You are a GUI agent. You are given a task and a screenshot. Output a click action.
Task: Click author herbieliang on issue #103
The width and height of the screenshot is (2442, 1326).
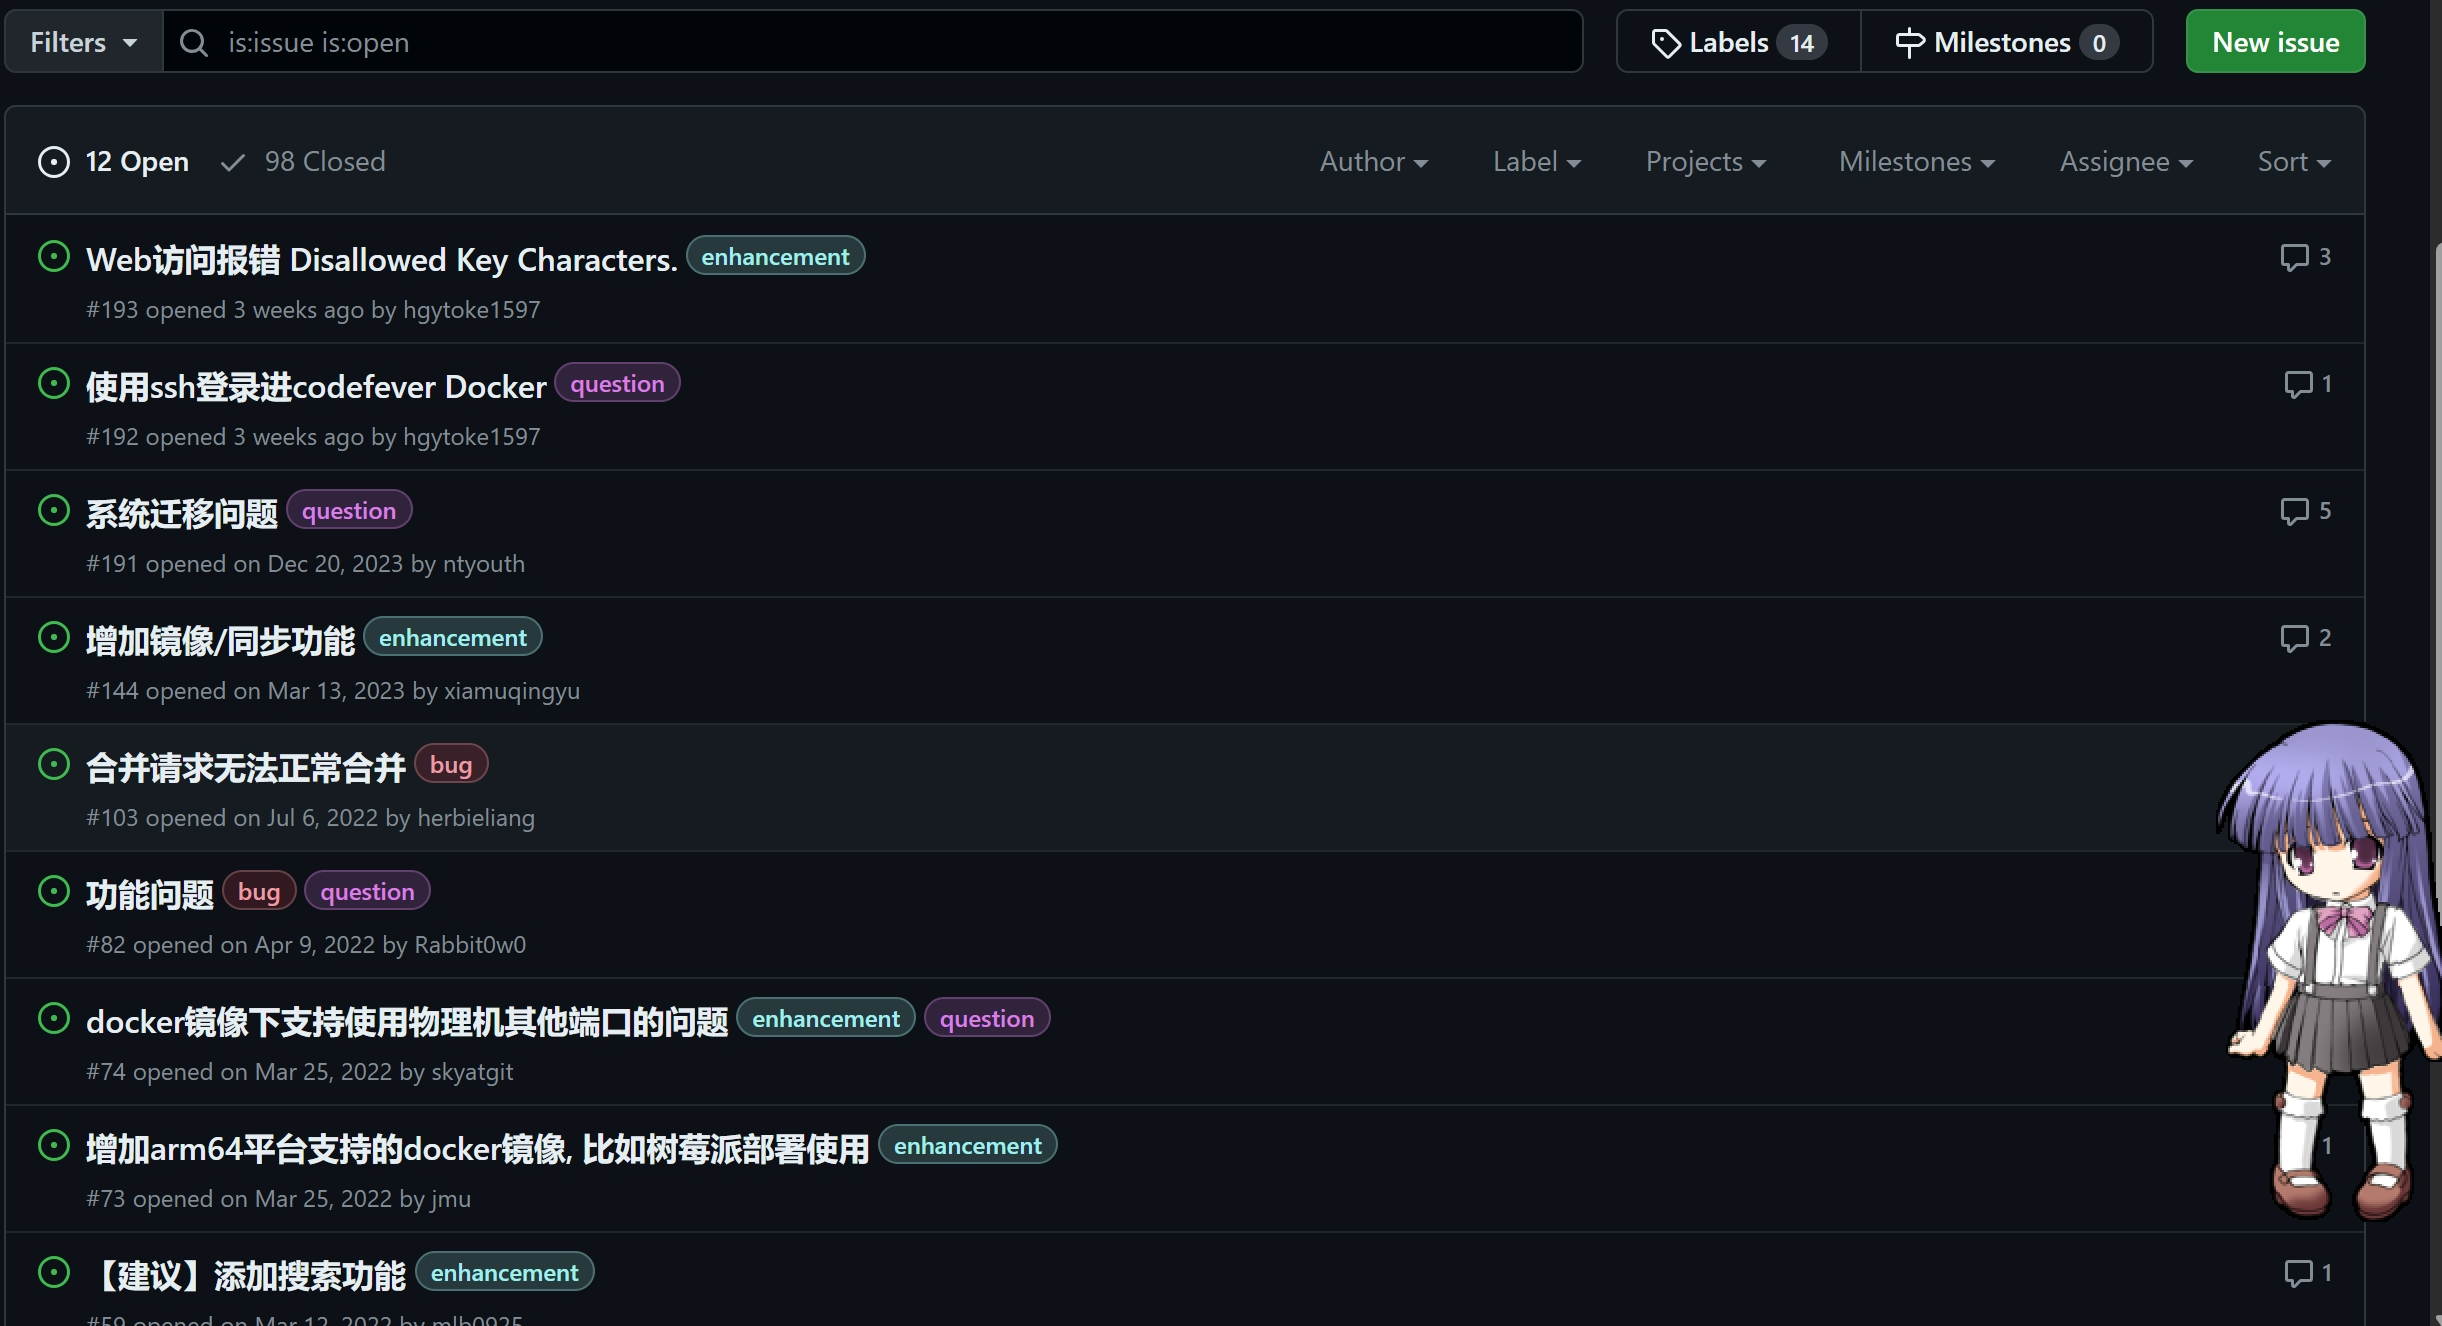click(476, 818)
